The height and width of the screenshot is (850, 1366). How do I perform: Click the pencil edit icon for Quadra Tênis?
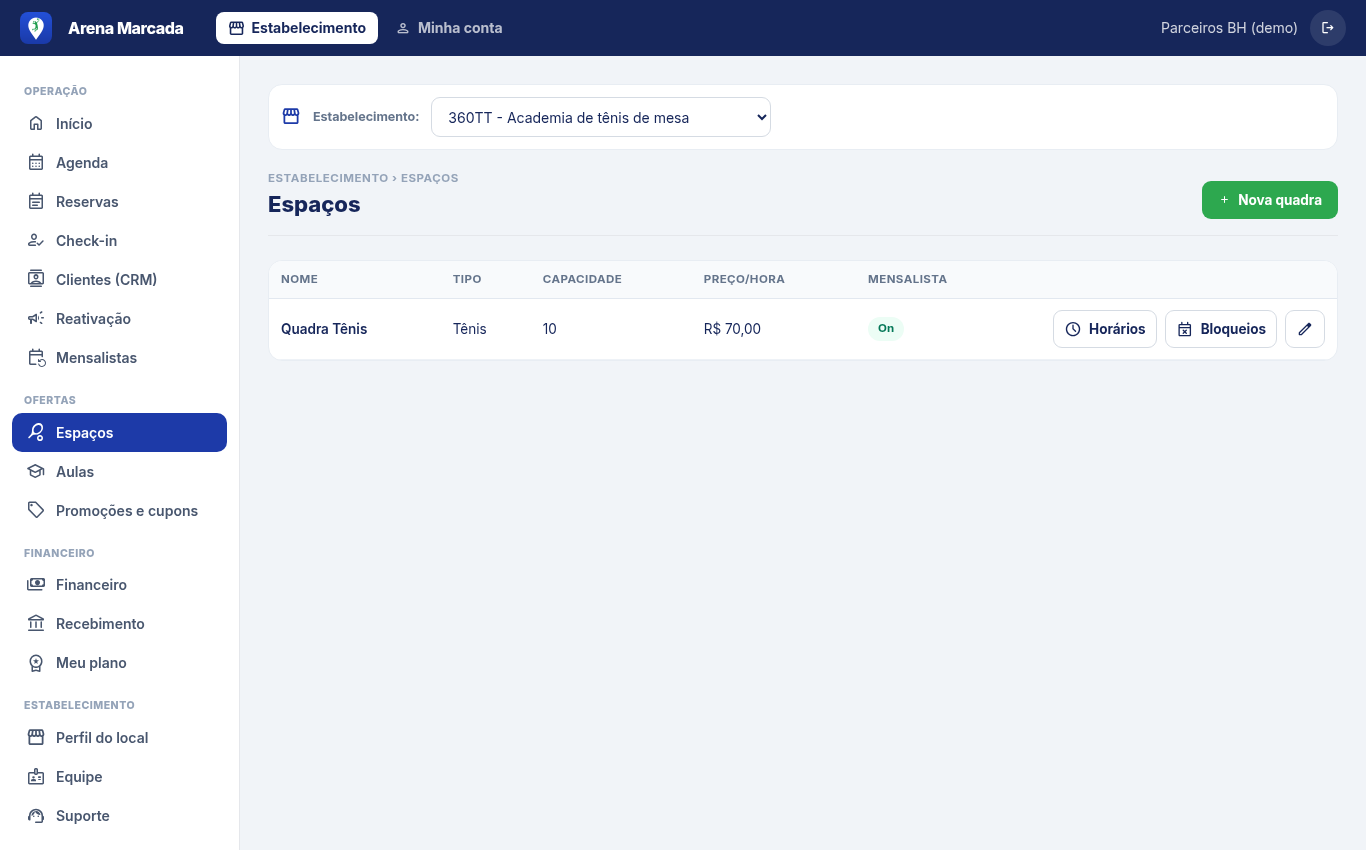(1305, 329)
